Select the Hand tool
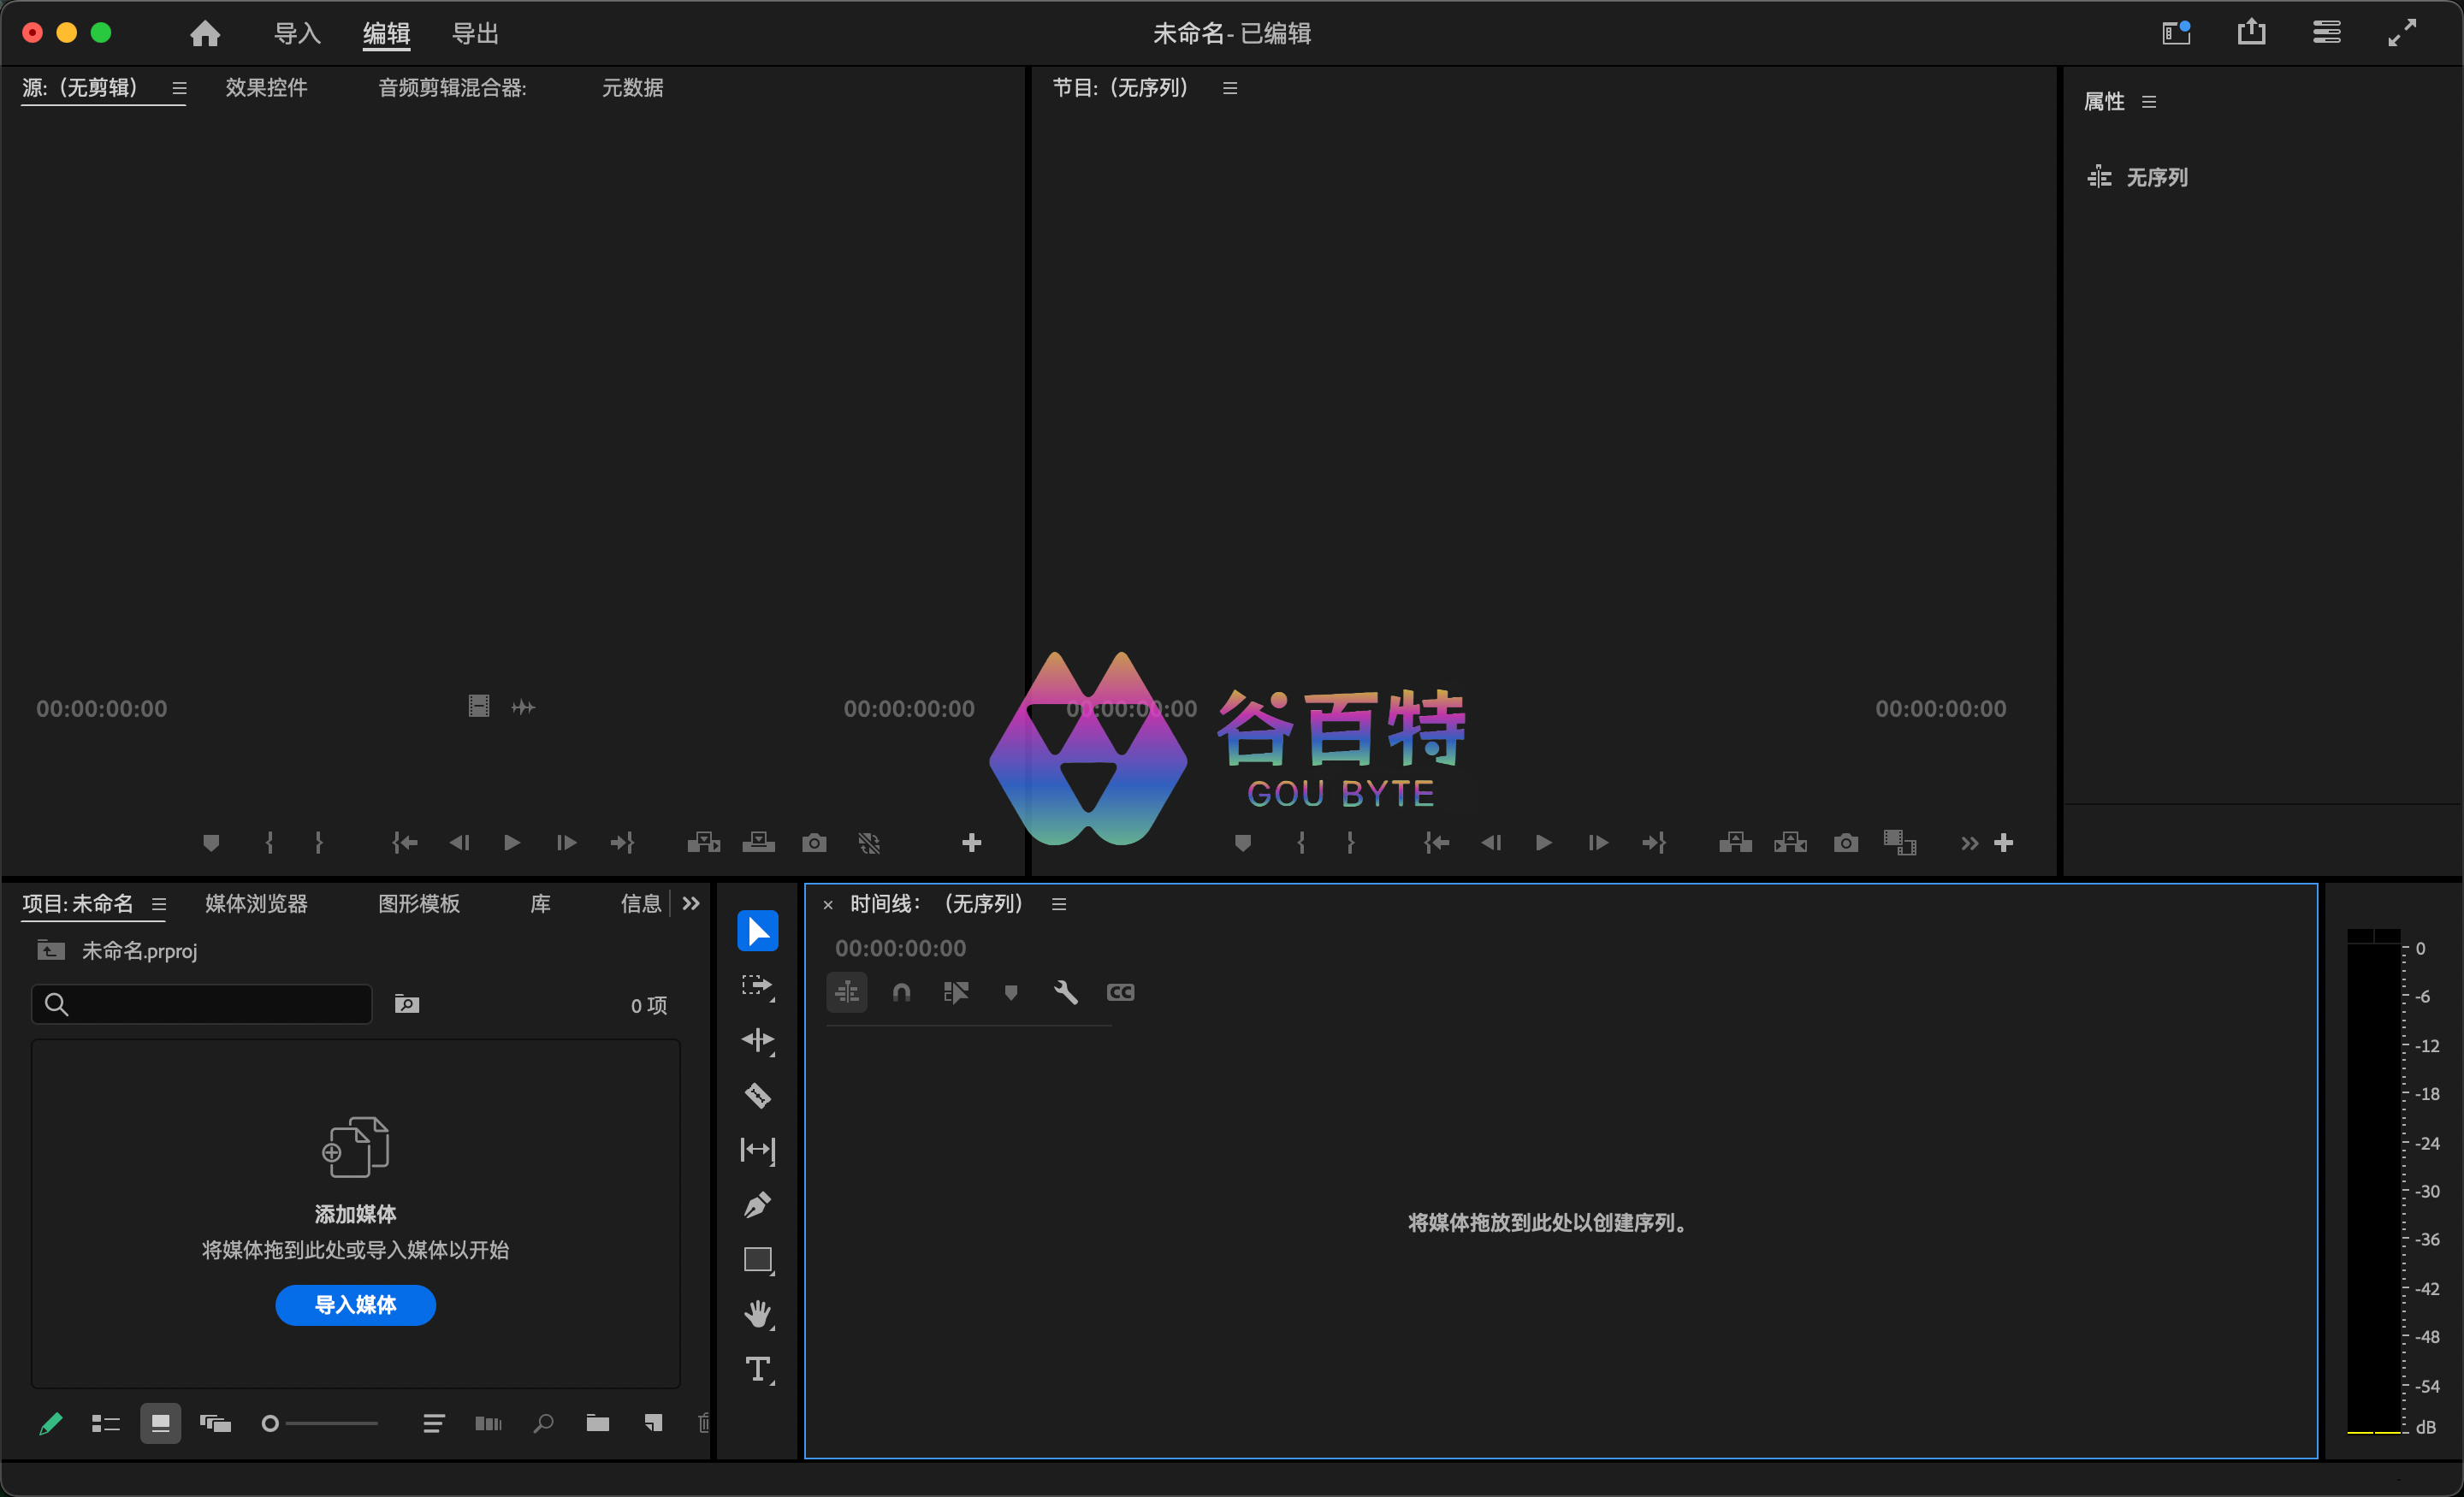Screen dimensions: 2464x1497 [x=757, y=1314]
